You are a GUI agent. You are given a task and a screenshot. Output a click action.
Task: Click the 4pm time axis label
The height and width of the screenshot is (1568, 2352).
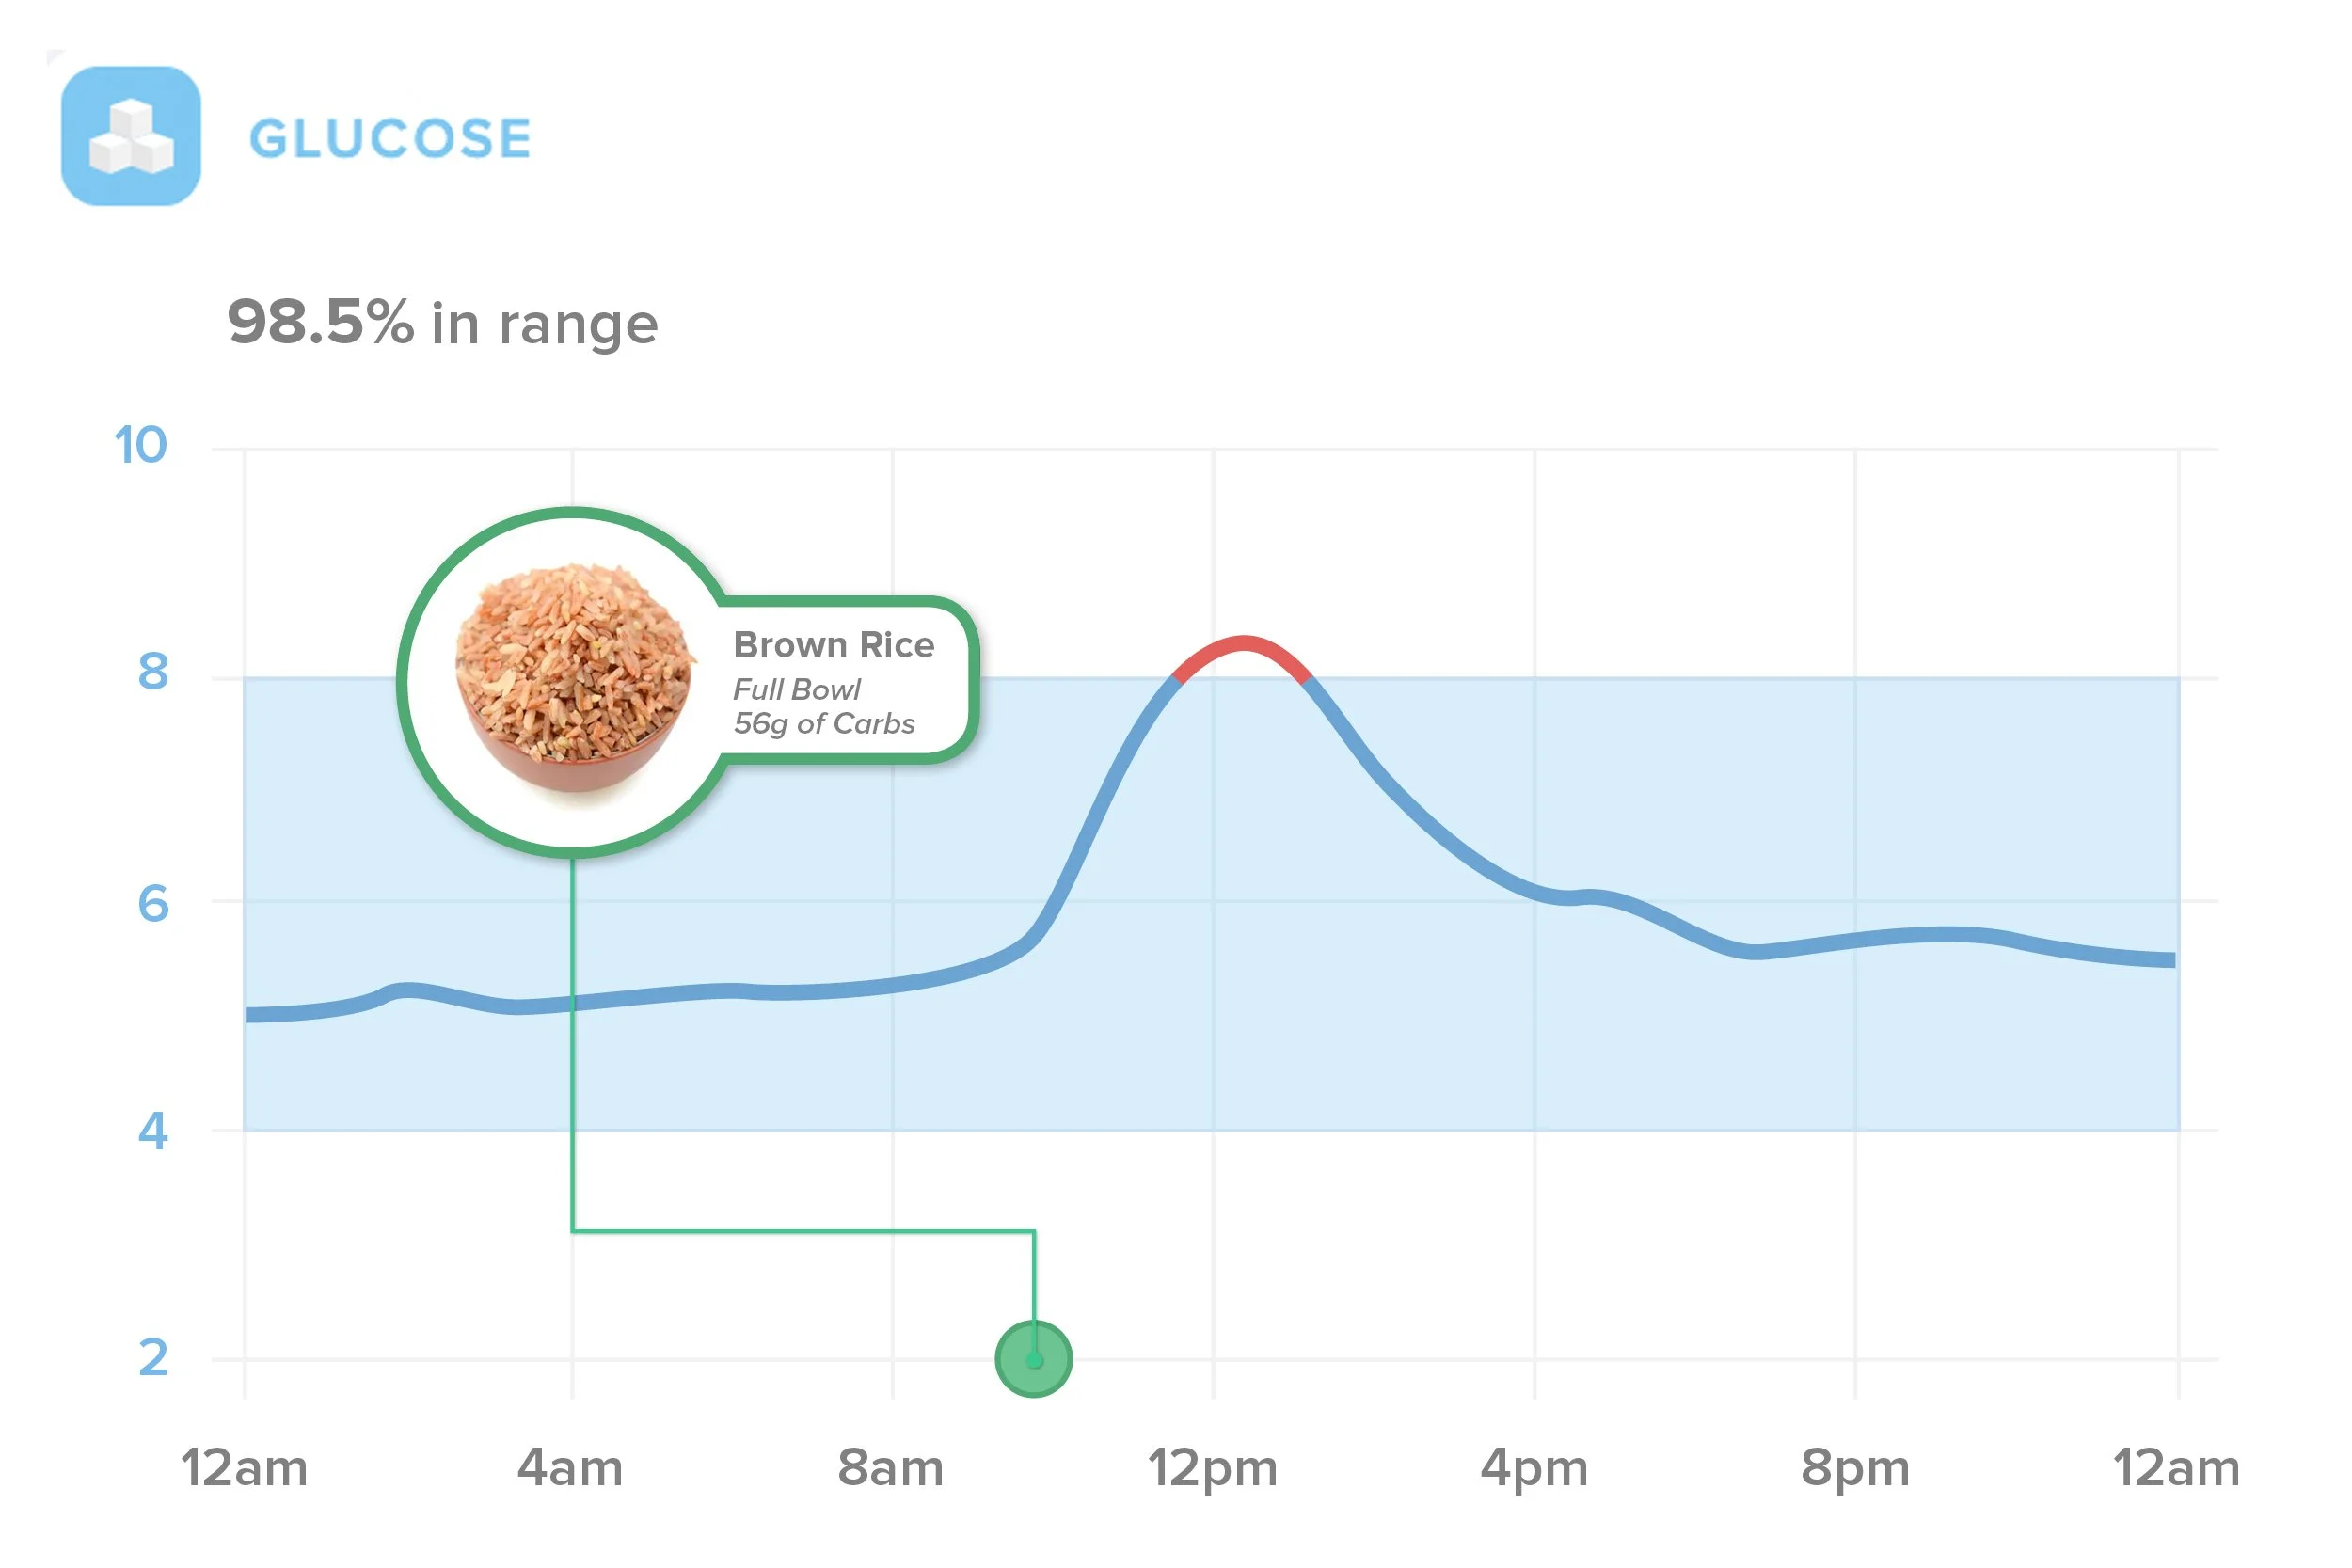[1534, 1470]
